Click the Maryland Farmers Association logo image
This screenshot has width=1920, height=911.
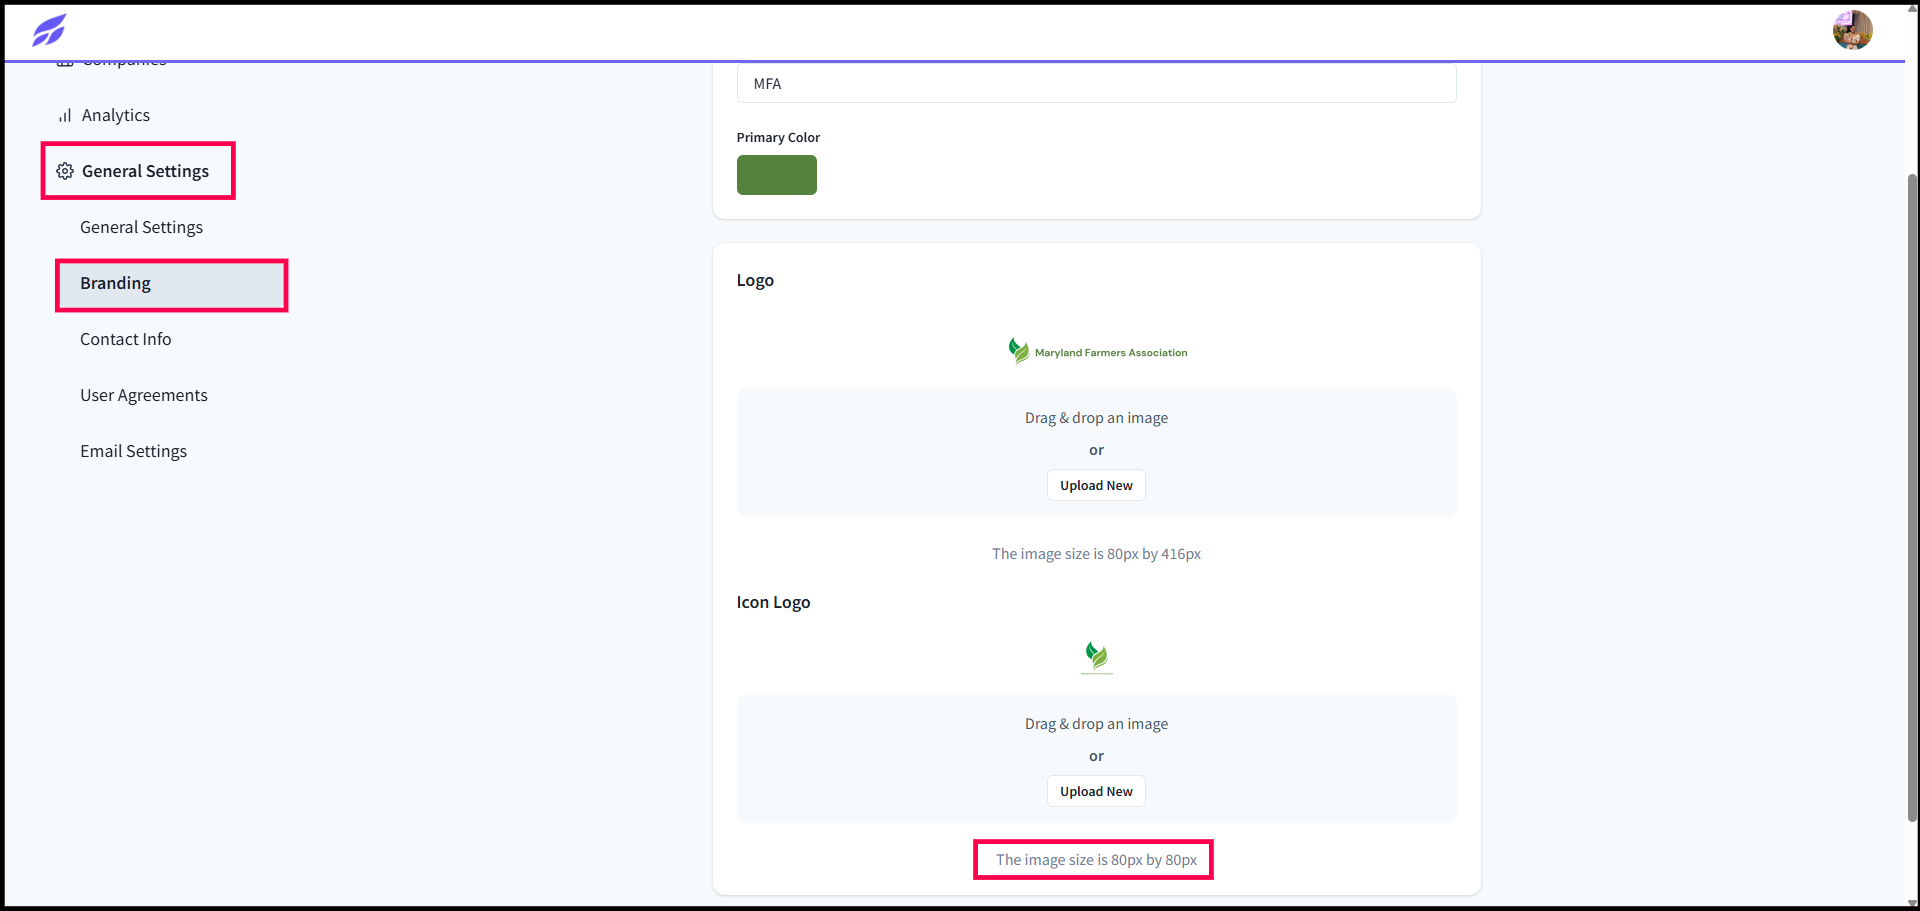click(1097, 351)
